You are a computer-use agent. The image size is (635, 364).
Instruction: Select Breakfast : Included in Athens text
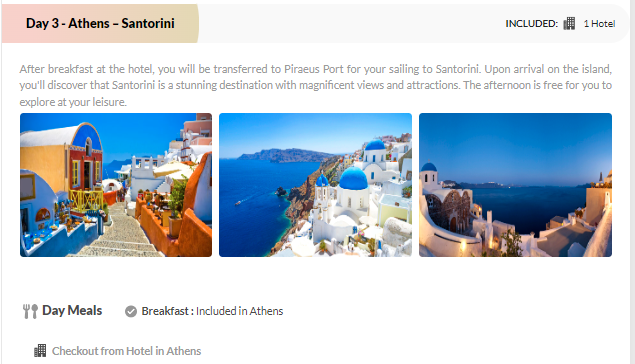pos(212,311)
